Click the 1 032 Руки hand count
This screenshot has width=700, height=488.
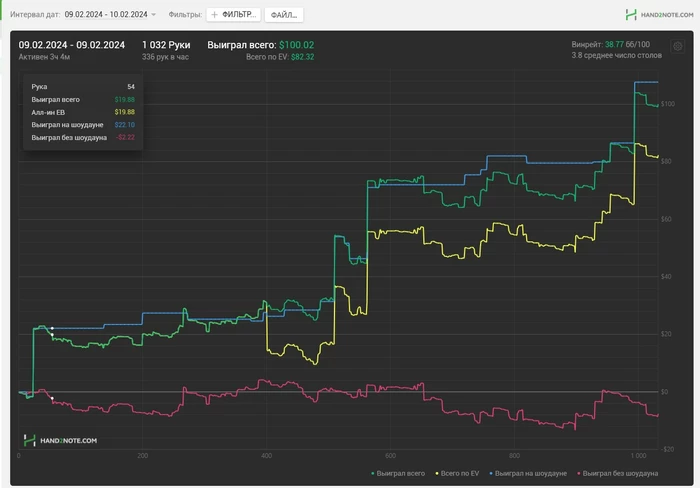tap(166, 45)
